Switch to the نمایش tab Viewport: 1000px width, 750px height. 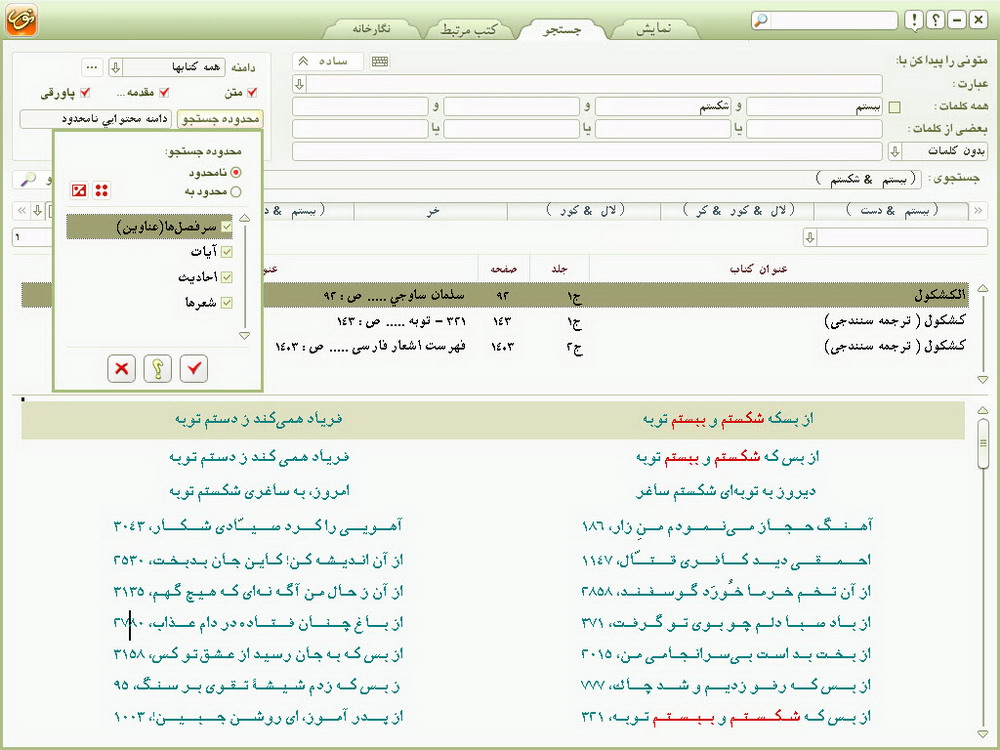tap(654, 29)
